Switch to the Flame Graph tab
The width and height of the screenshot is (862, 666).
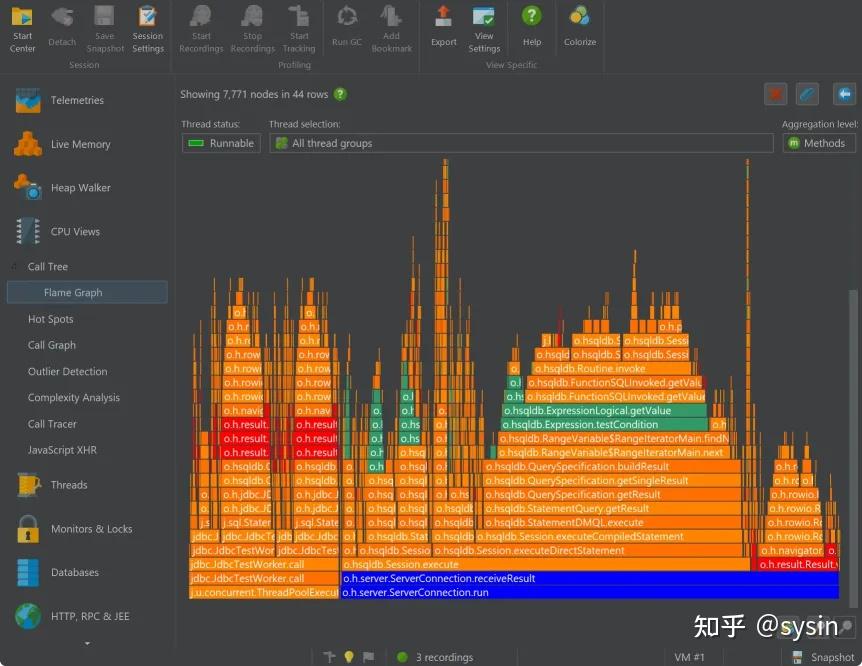click(x=74, y=292)
